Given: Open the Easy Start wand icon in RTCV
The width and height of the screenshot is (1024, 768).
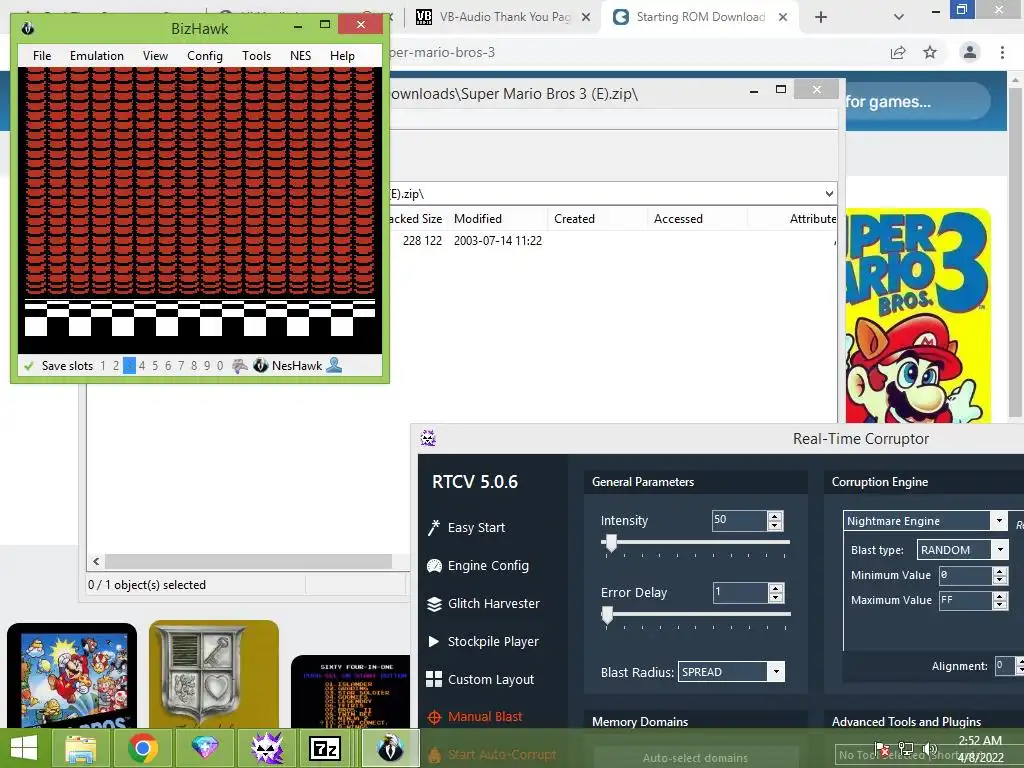Looking at the screenshot, I should (434, 528).
